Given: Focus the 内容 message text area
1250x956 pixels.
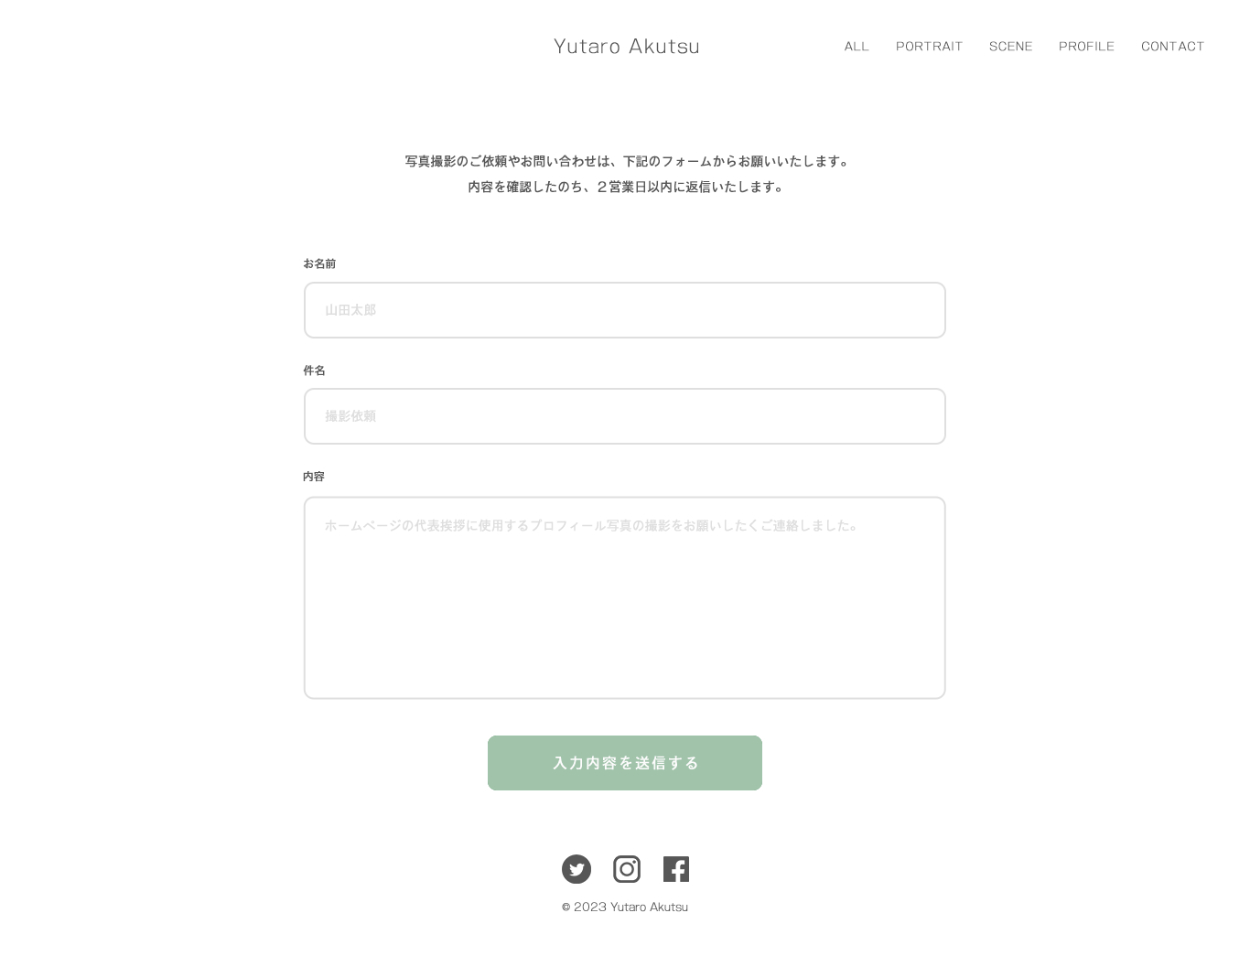Looking at the screenshot, I should coord(625,598).
